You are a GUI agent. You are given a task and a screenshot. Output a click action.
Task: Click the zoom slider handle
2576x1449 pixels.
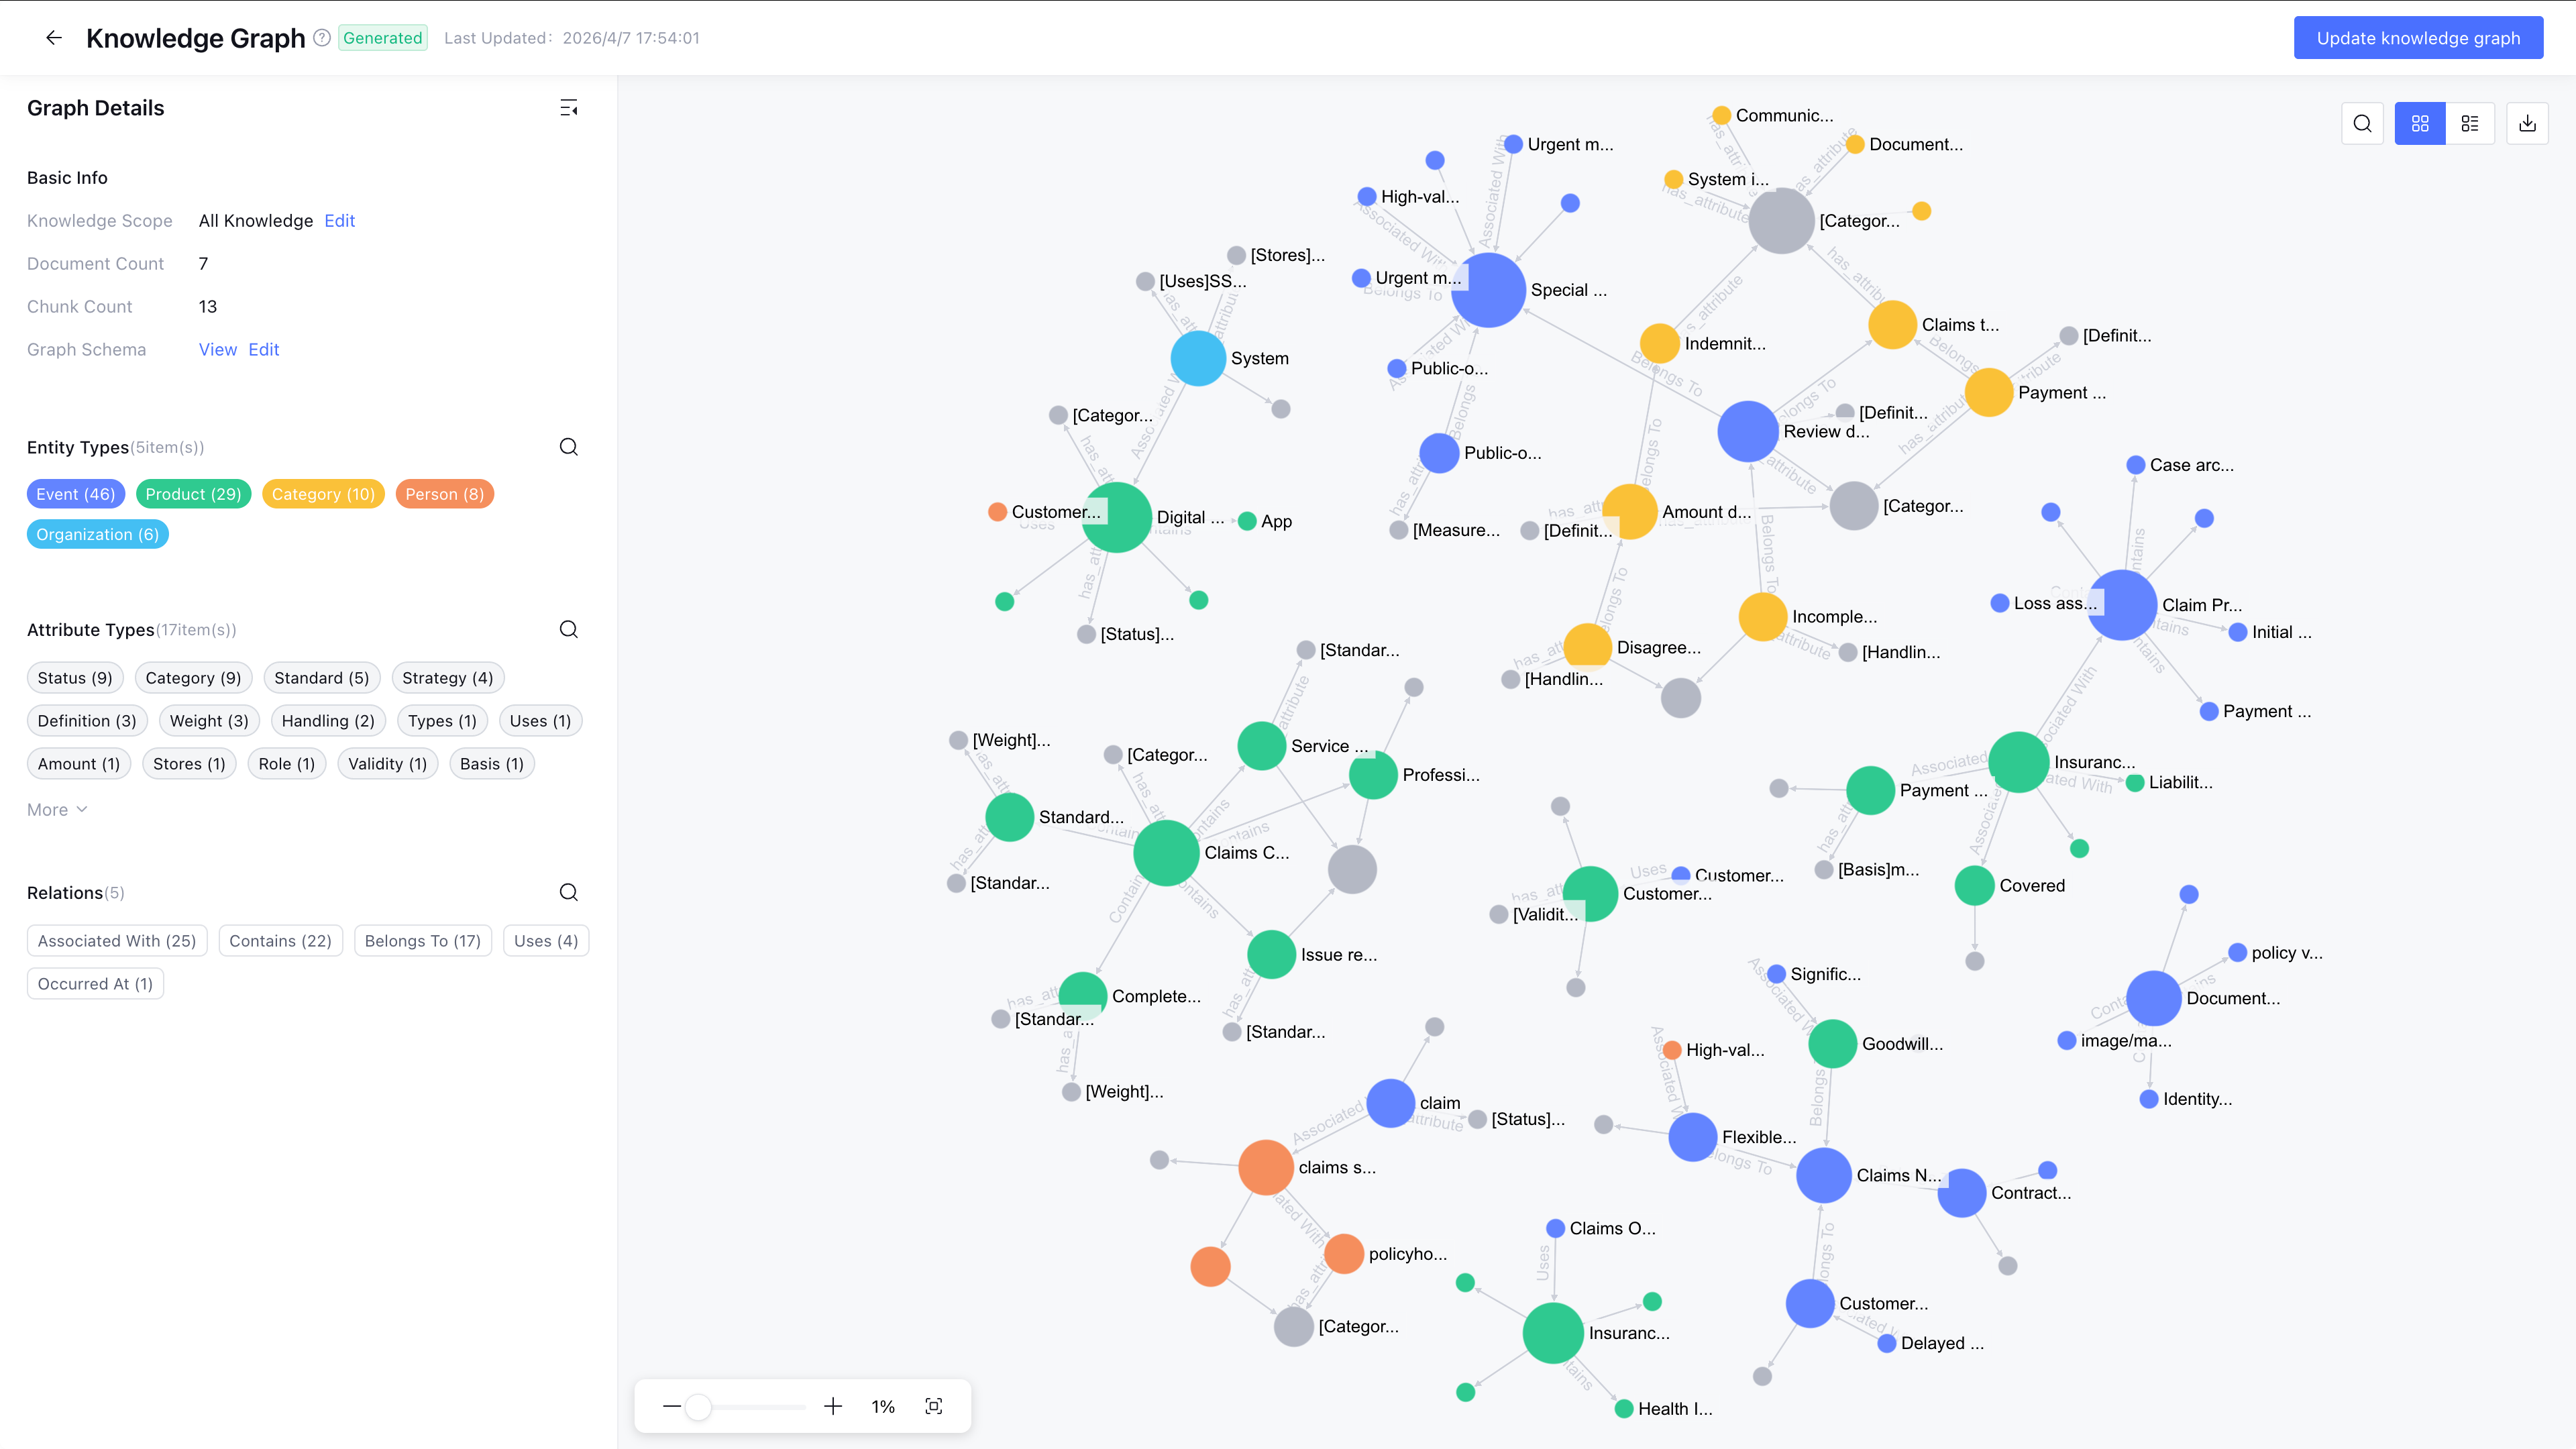click(x=698, y=1407)
